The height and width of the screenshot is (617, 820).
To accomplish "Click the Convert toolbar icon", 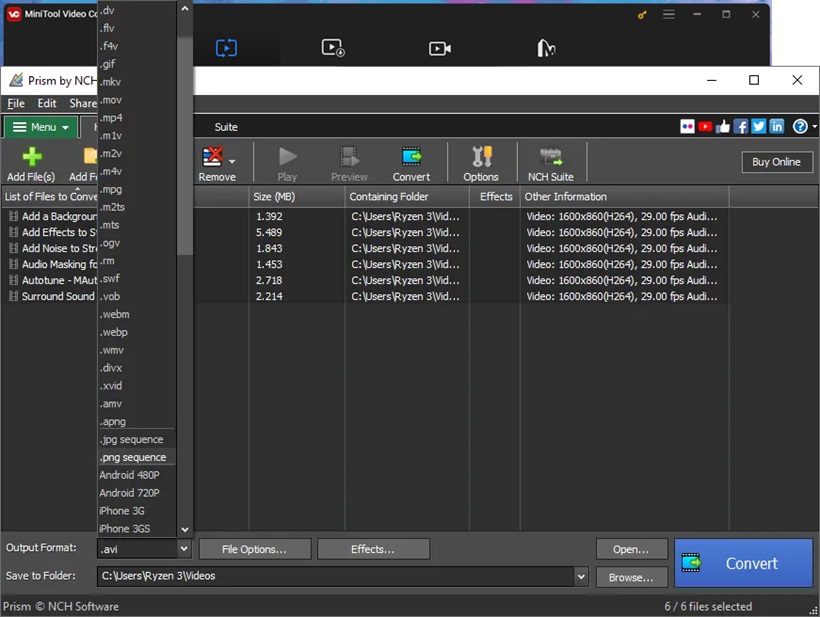I will pyautogui.click(x=412, y=157).
